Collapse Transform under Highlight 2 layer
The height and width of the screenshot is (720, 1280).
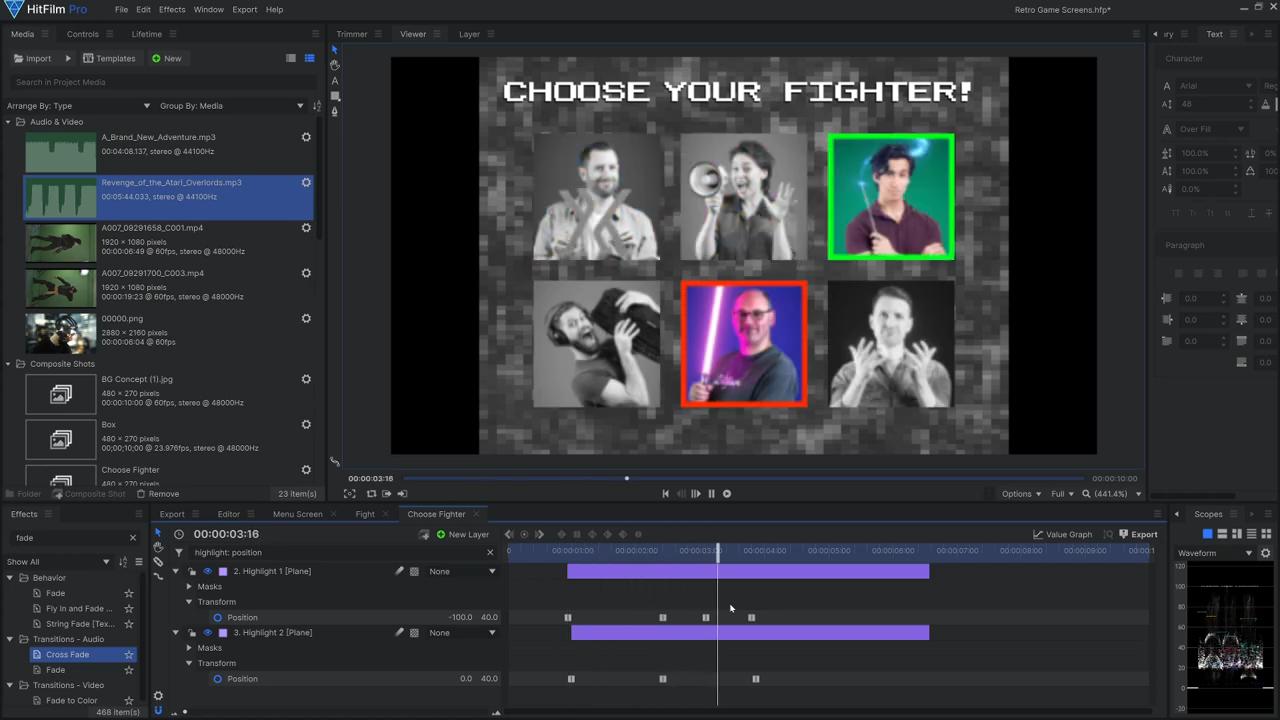click(x=189, y=663)
